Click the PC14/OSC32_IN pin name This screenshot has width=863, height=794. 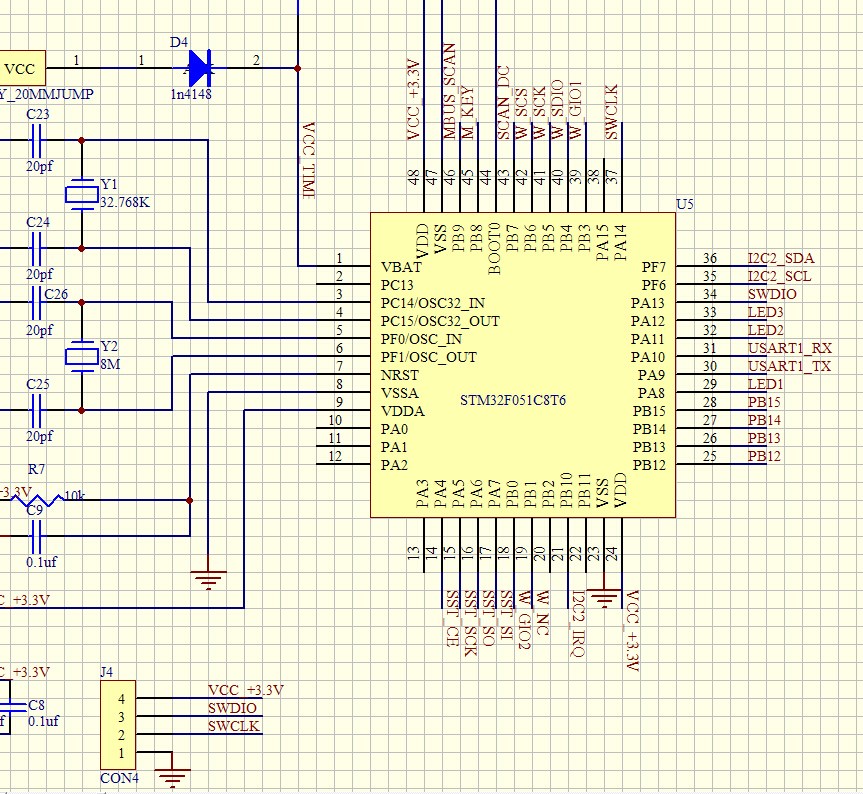(x=433, y=303)
